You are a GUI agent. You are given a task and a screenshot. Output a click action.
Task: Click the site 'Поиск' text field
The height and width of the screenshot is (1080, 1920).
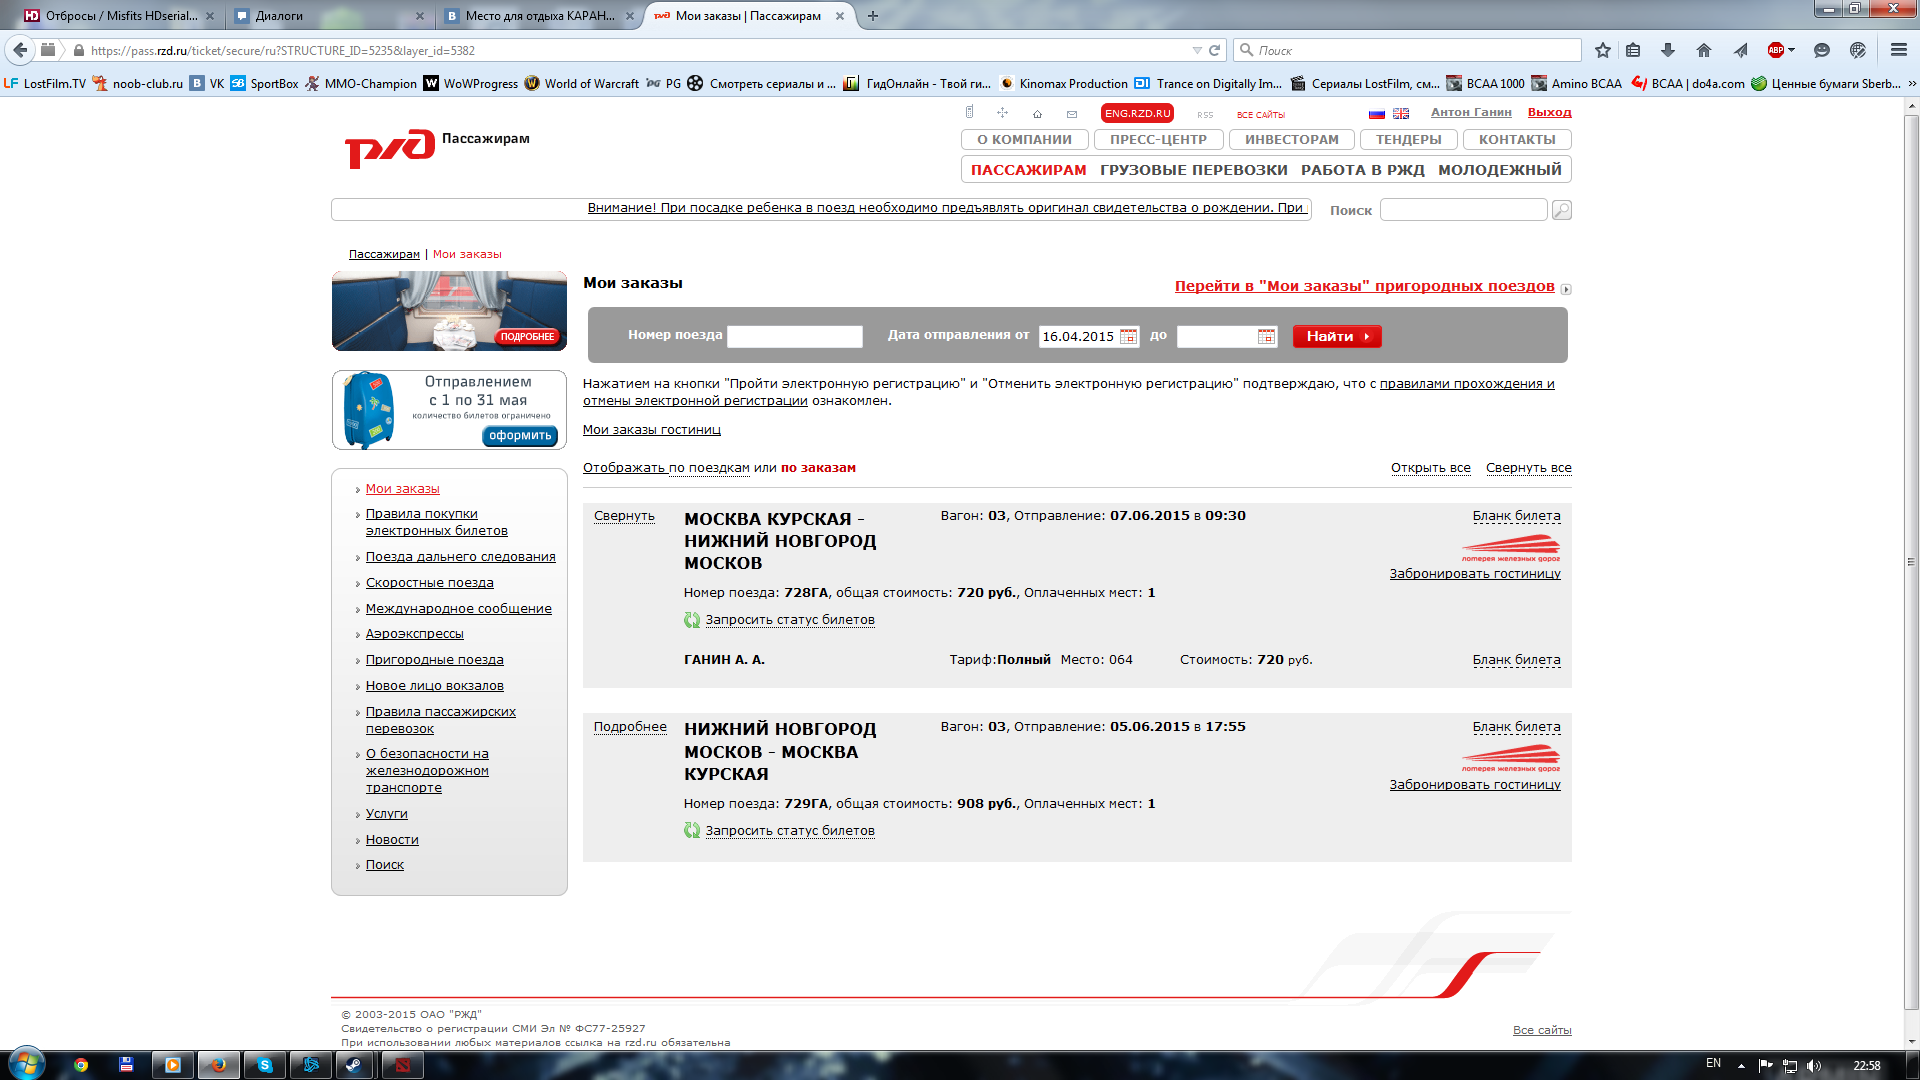coord(1463,210)
